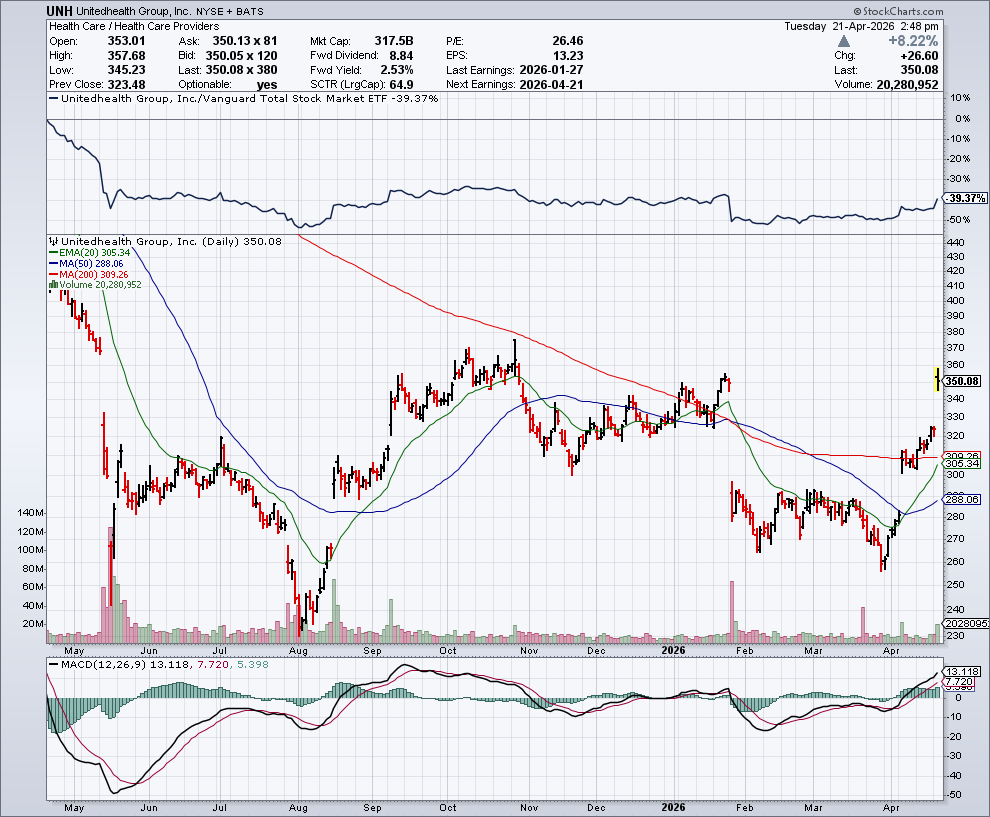Image resolution: width=990 pixels, height=817 pixels.
Task: Click the red 309.26 MA(200) axis tag
Action: coord(960,455)
